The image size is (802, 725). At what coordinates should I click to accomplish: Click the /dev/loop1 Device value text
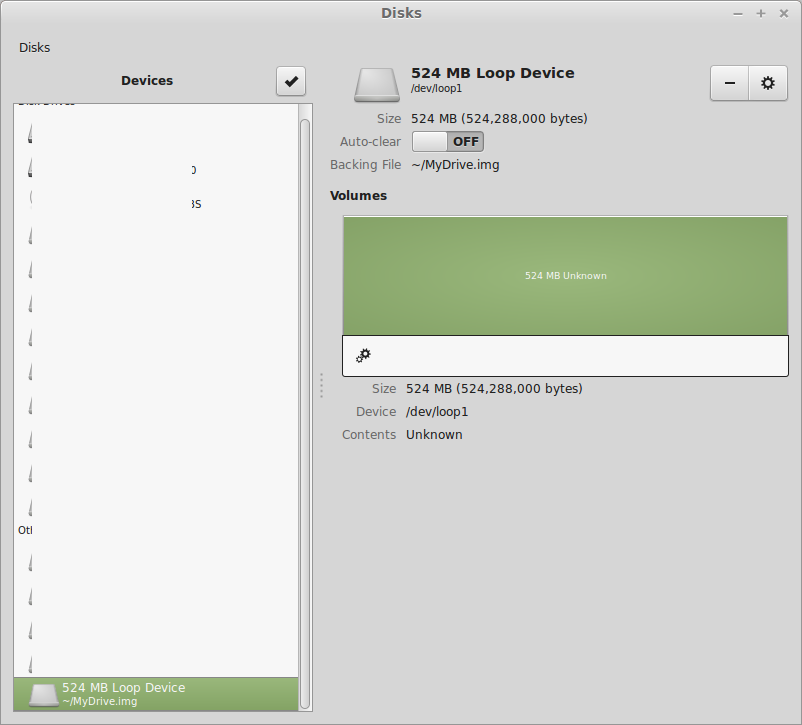click(437, 412)
